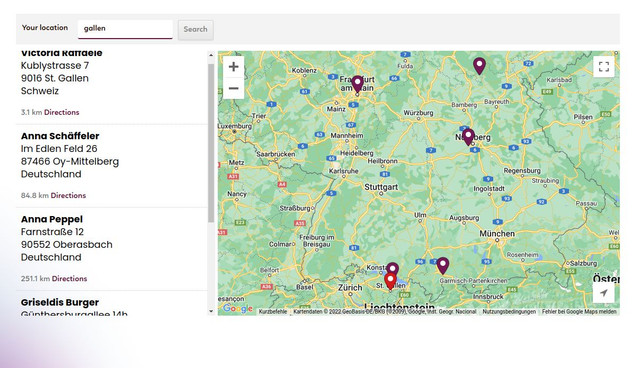Screen dimensions: 640x368
Task: Click the 87466 Oy-Mittelberg address line
Action: [x=70, y=162]
